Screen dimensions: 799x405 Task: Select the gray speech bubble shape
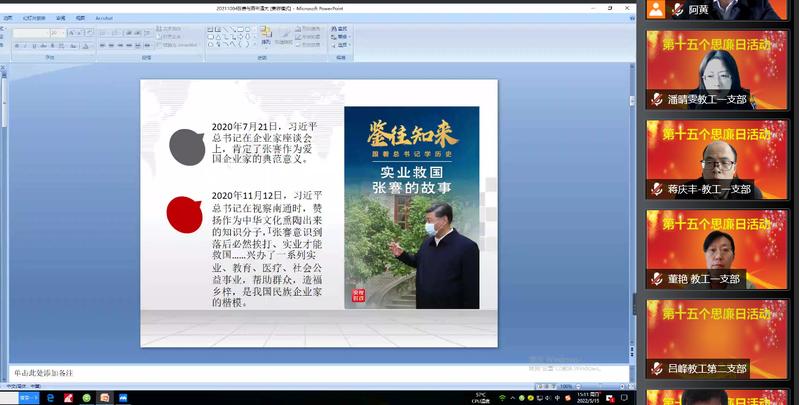[187, 147]
